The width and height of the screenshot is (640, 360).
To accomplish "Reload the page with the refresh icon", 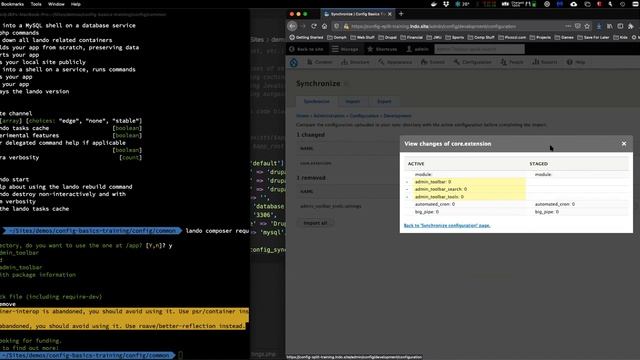I will (x=313, y=26).
